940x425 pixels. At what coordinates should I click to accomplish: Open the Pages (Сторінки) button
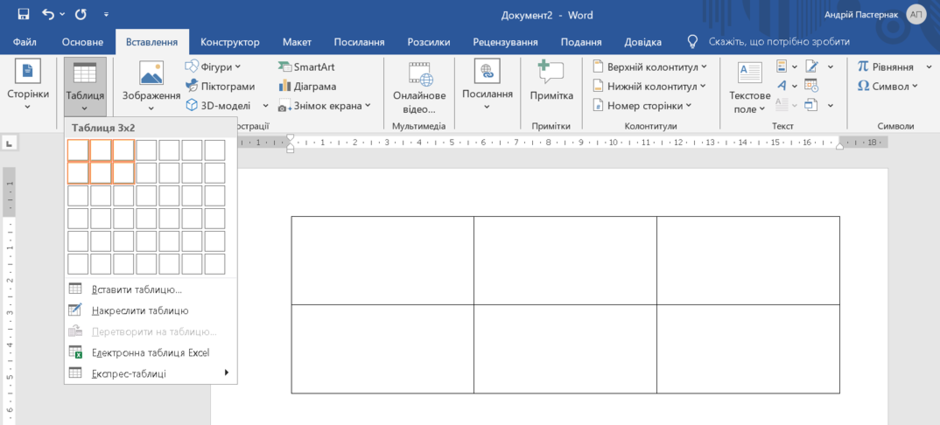pos(28,86)
